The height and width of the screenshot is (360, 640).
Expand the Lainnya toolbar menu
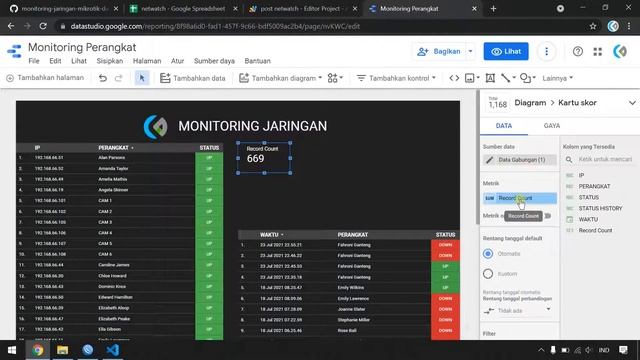pos(558,78)
